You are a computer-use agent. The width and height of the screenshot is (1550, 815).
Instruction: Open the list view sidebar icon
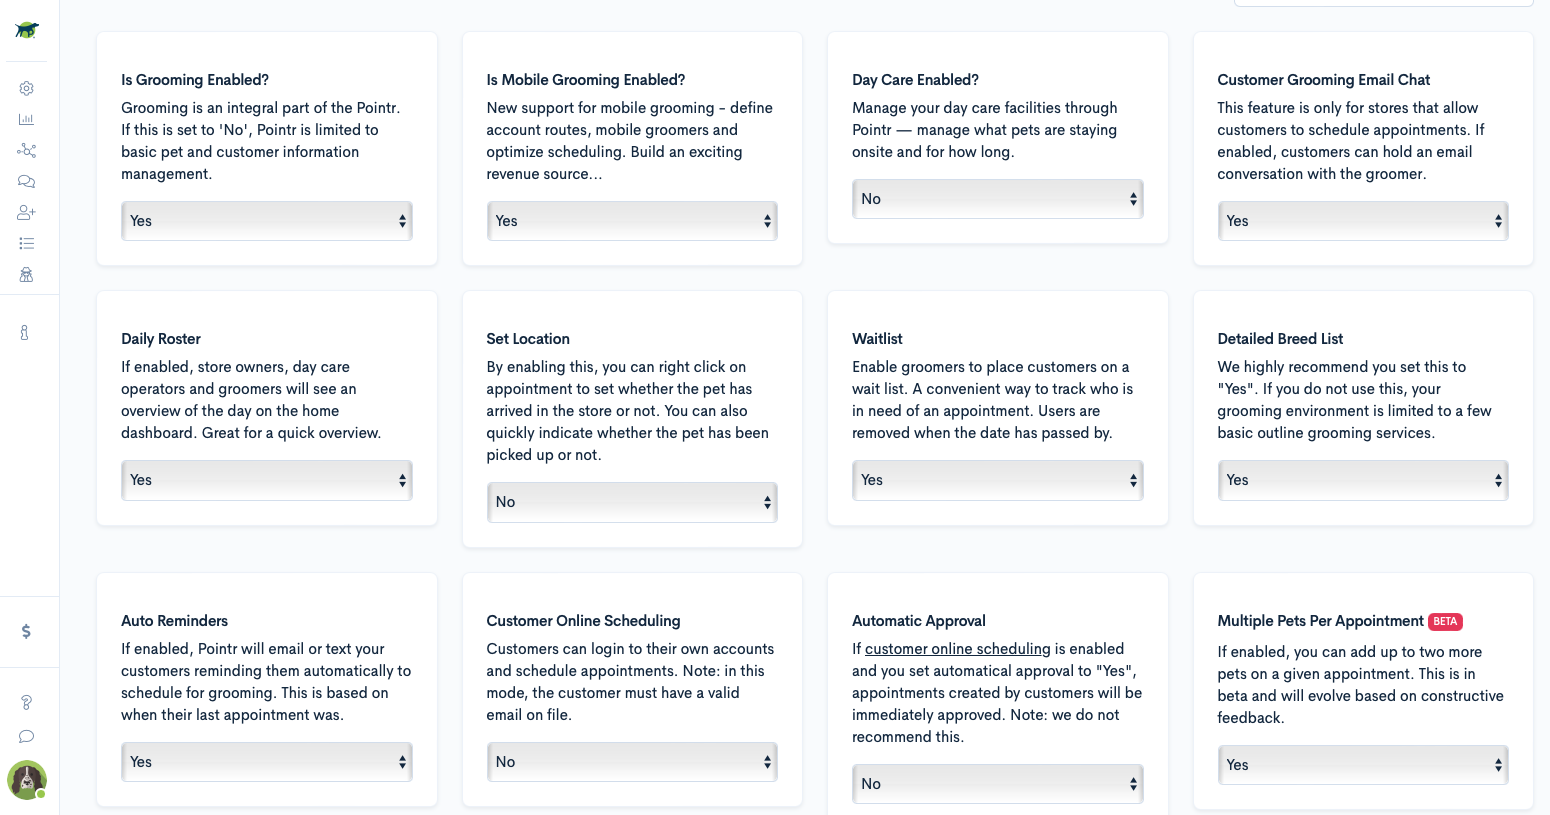(x=26, y=243)
